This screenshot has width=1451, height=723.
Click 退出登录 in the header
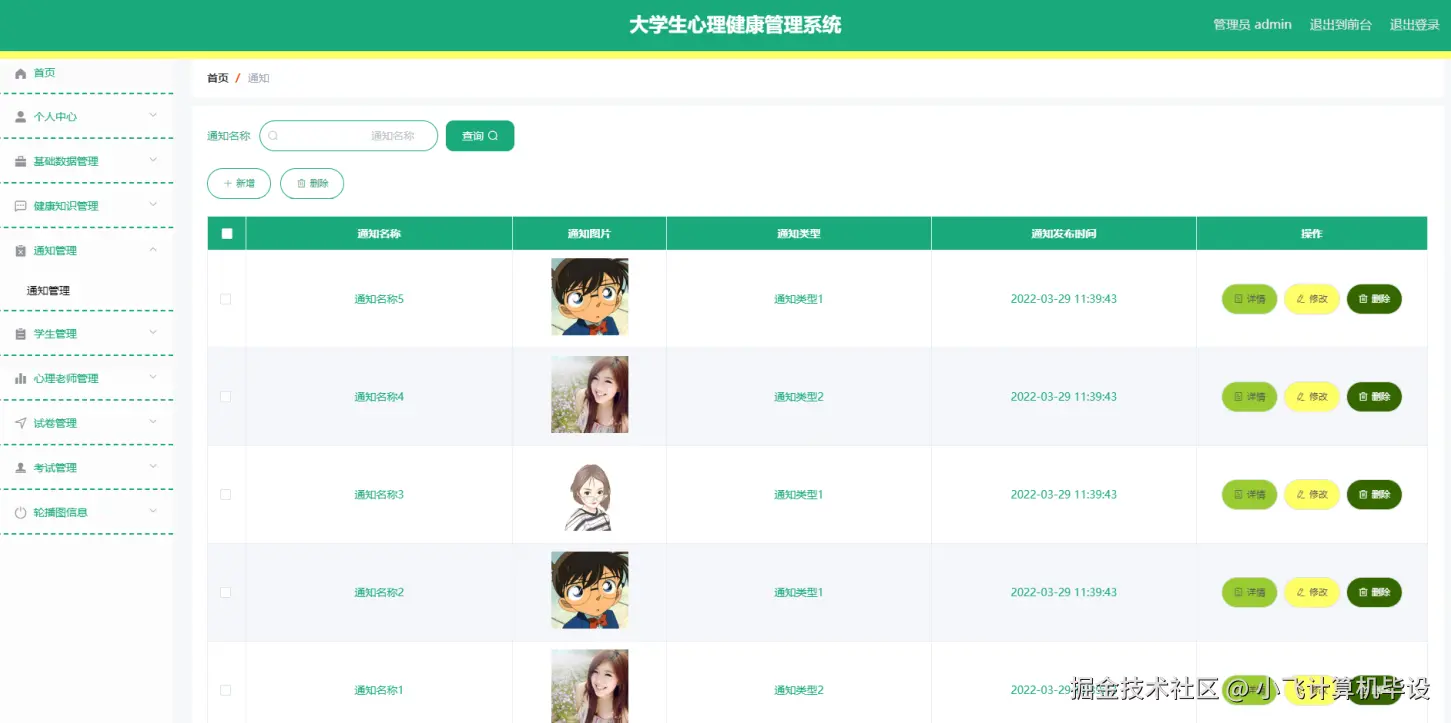[x=1415, y=25]
